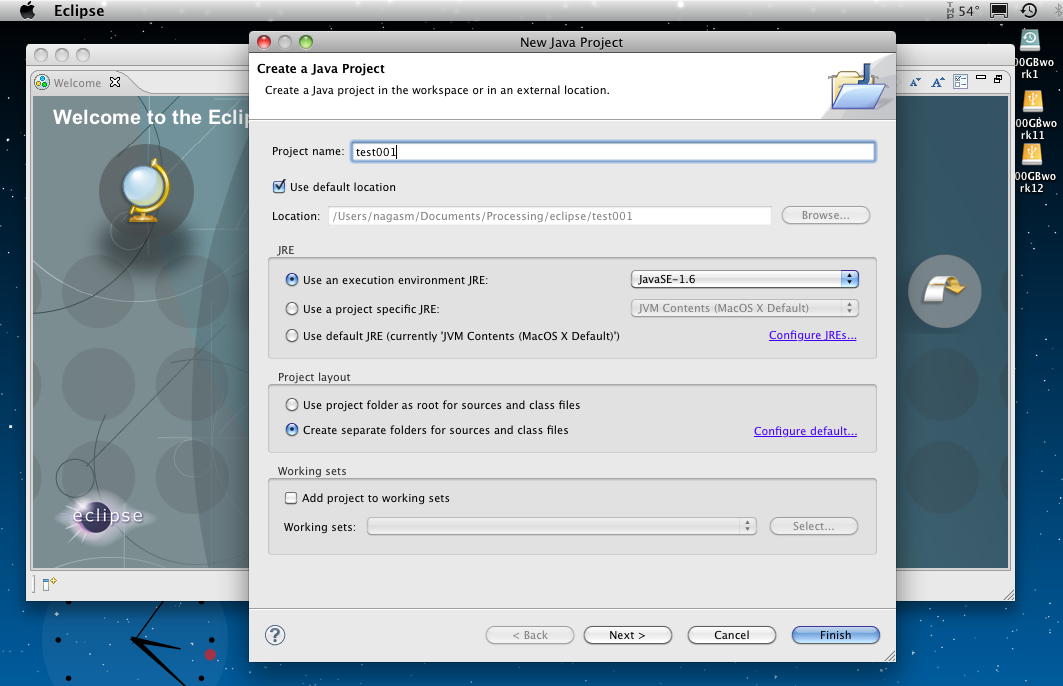Select Use an execution environment JRE
1063x686 pixels.
[292, 279]
